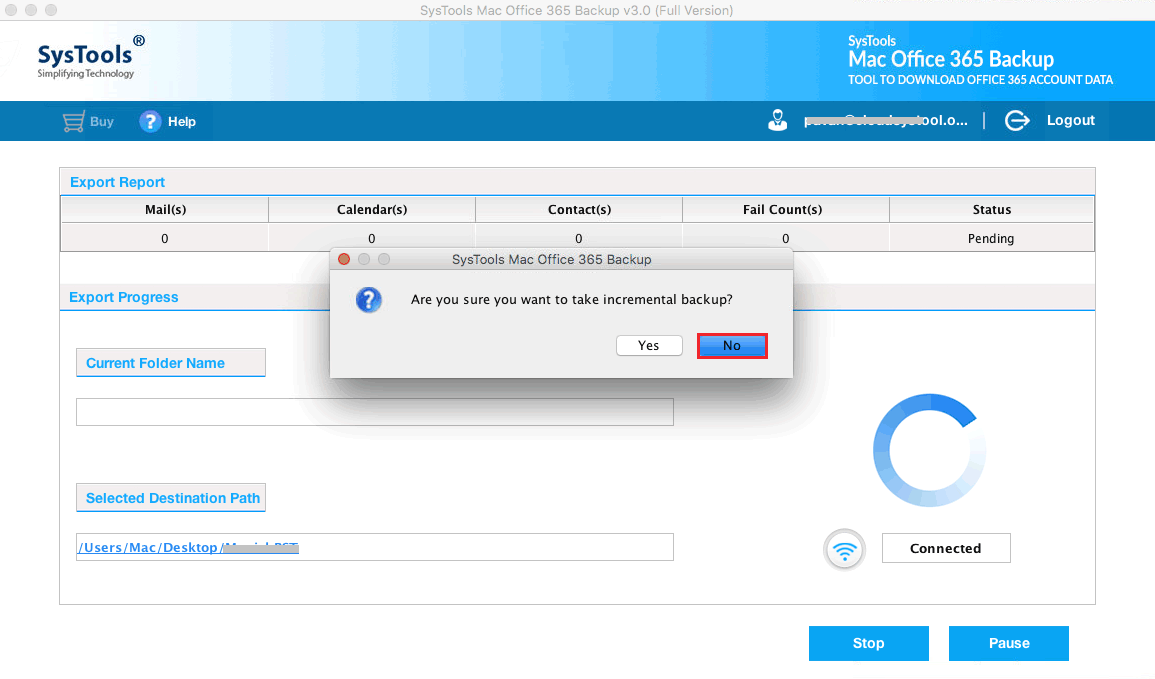This screenshot has height=679, width=1155.
Task: Click the main window title bar text
Action: pos(577,10)
